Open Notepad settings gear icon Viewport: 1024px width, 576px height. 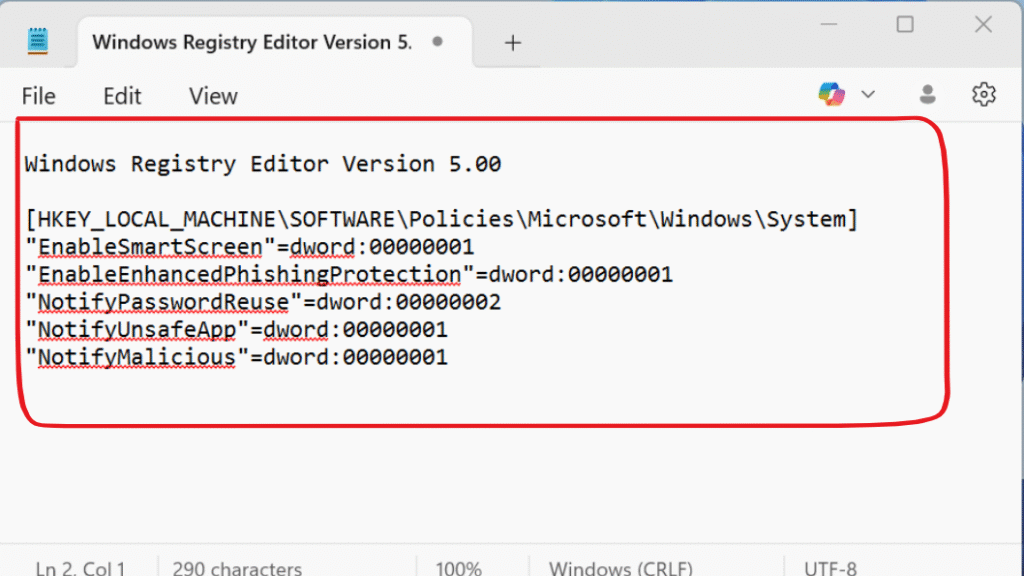984,95
